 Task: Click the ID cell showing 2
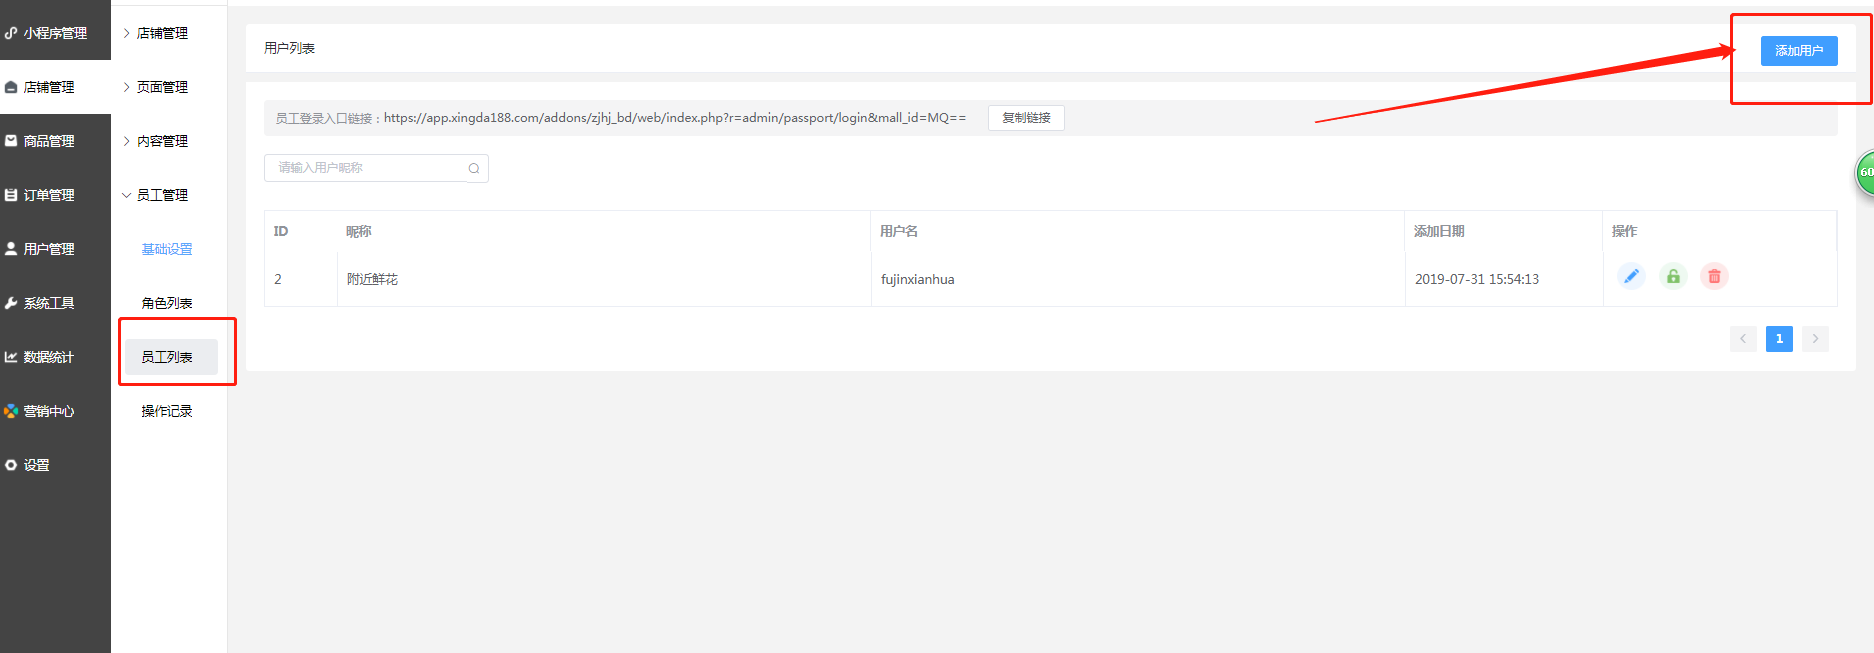coord(278,279)
